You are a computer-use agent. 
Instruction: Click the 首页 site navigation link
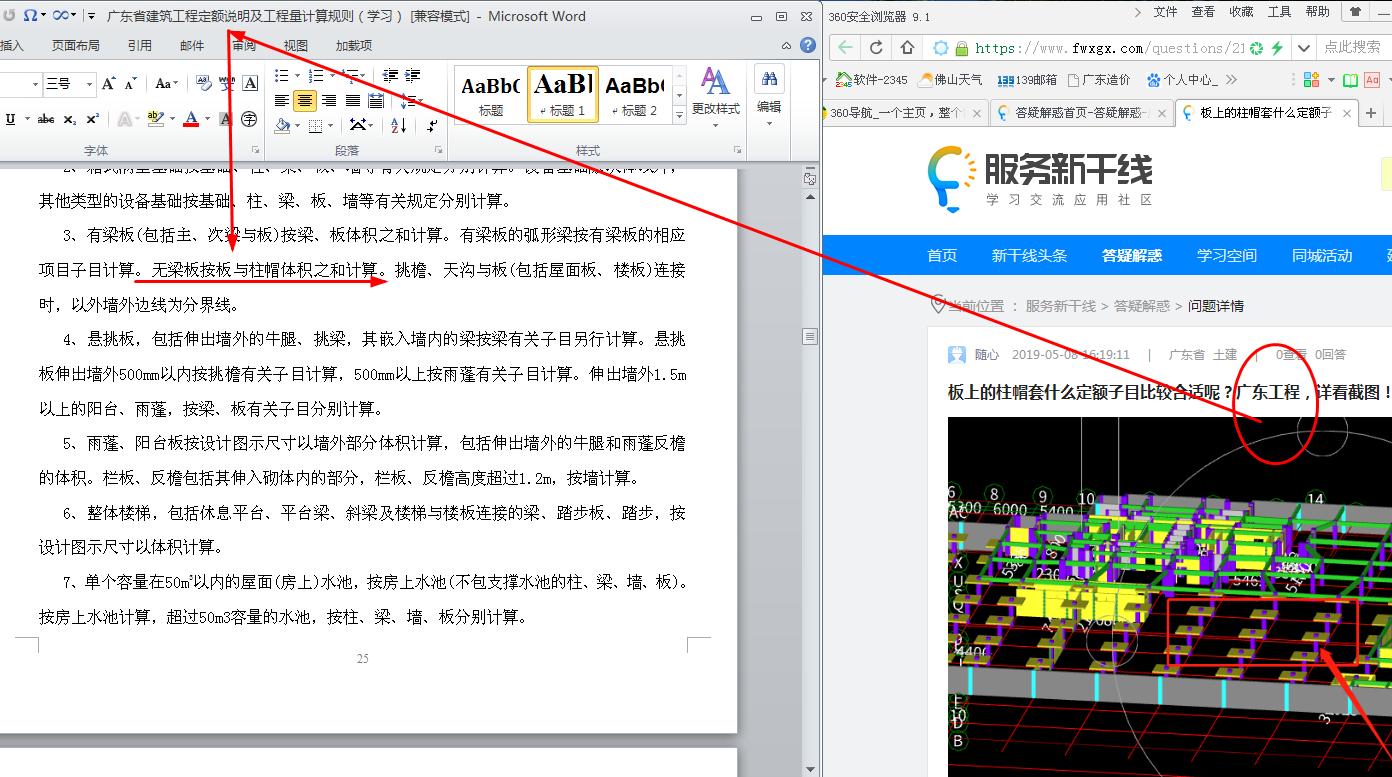(x=942, y=255)
